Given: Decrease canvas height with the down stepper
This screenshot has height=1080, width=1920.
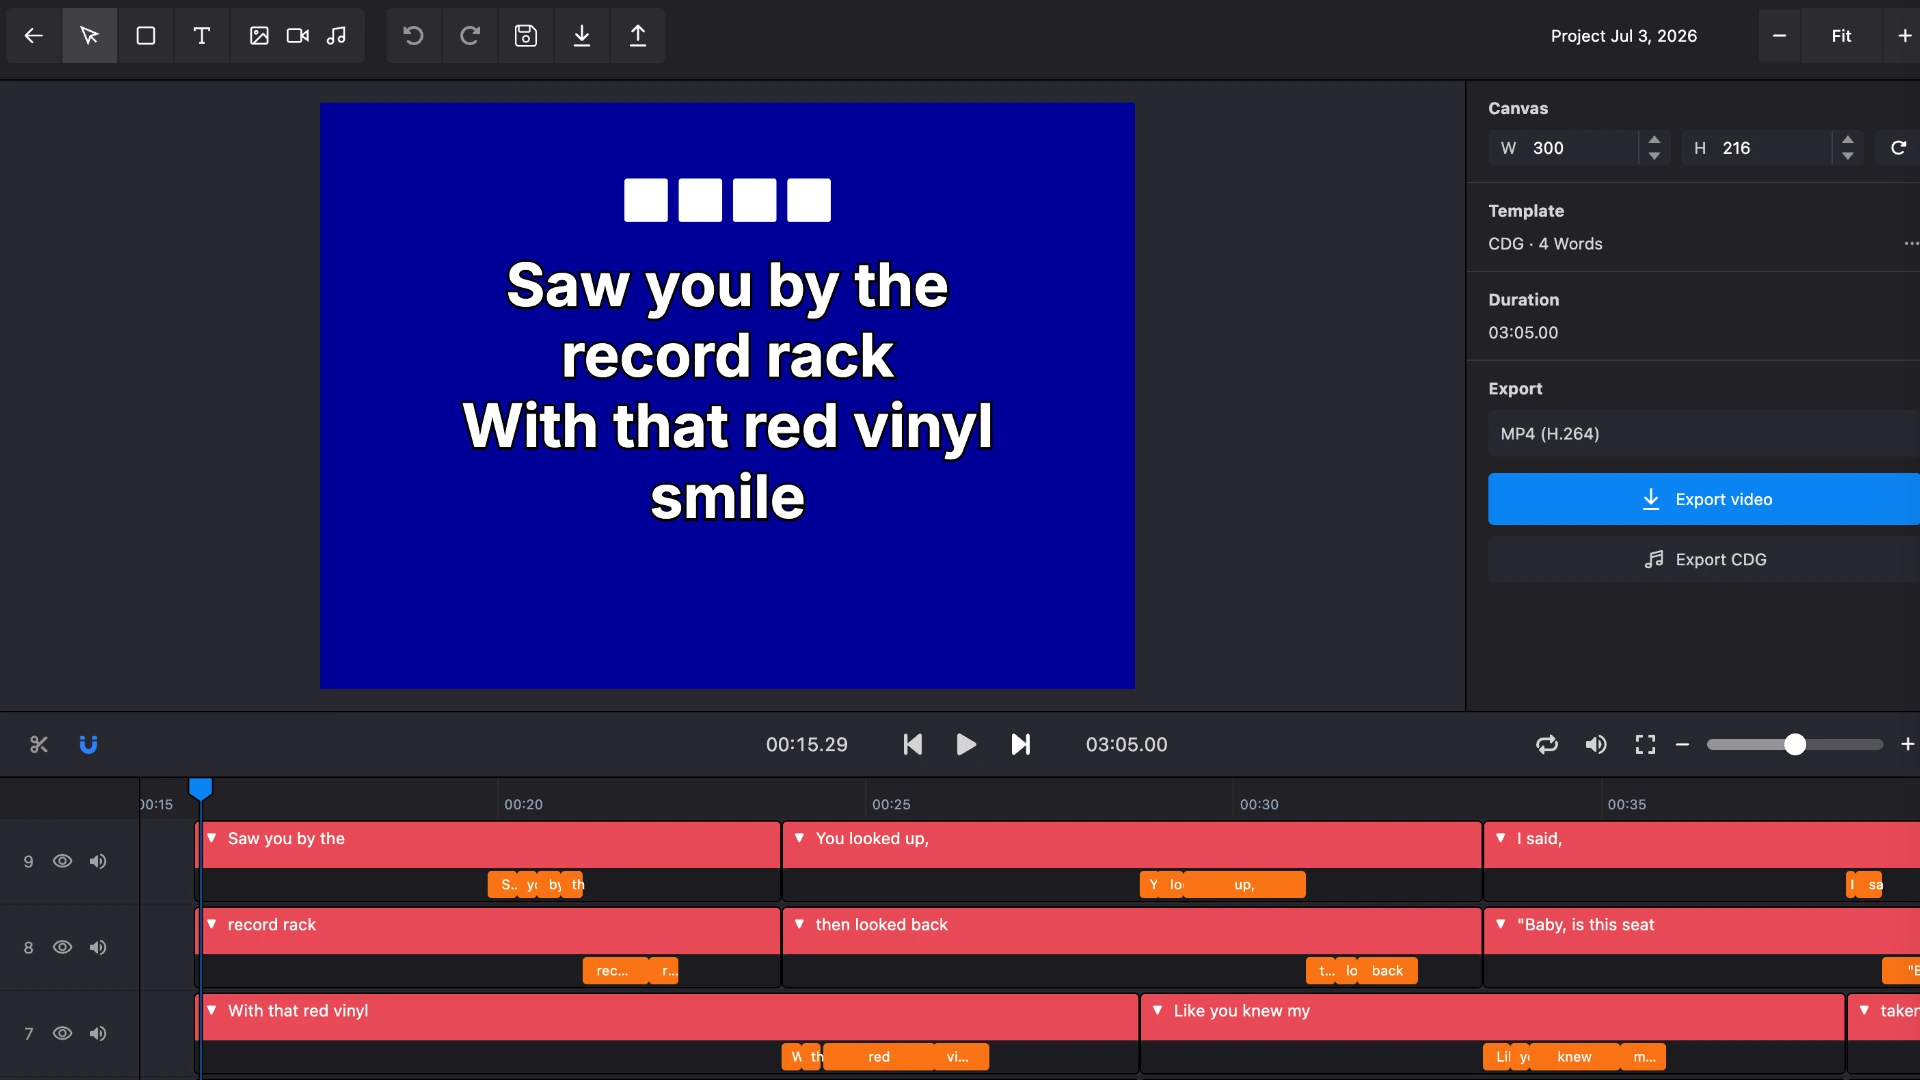Looking at the screenshot, I should point(1848,156).
